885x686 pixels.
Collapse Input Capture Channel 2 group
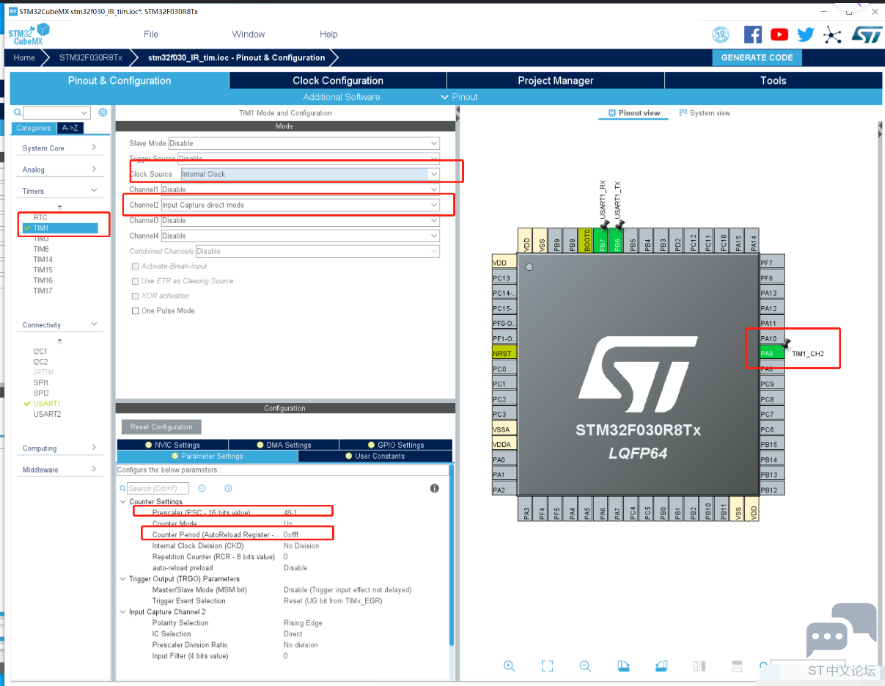click(x=123, y=612)
